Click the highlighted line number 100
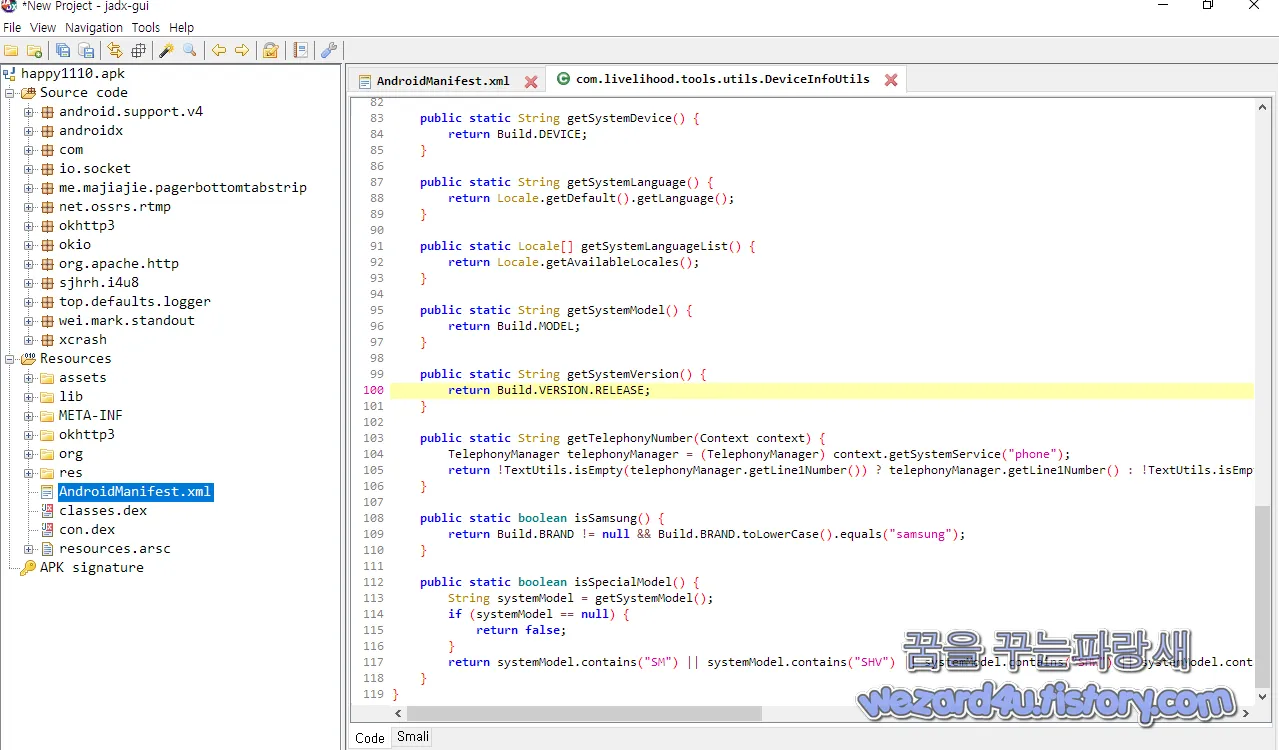This screenshot has height=750, width=1279. point(373,390)
